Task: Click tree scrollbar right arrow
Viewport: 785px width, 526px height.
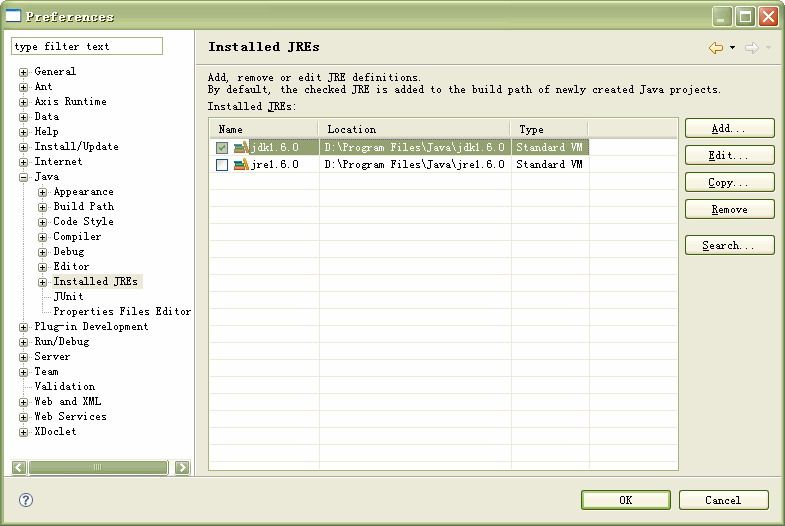Action: (182, 467)
